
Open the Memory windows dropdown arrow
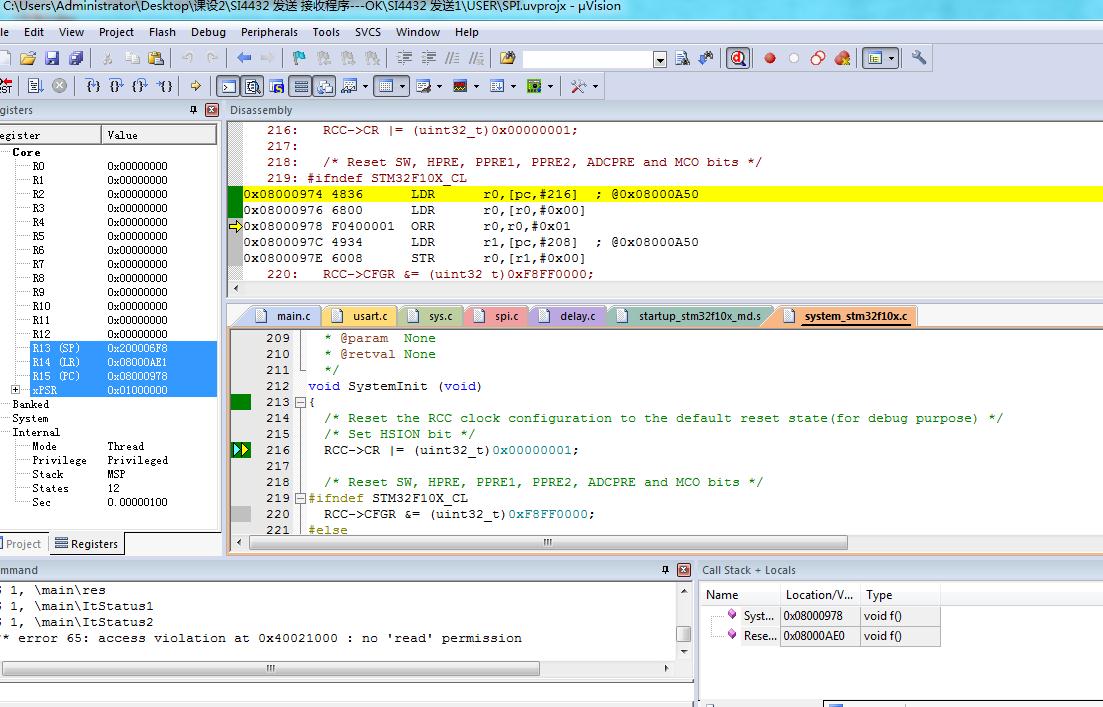(402, 86)
